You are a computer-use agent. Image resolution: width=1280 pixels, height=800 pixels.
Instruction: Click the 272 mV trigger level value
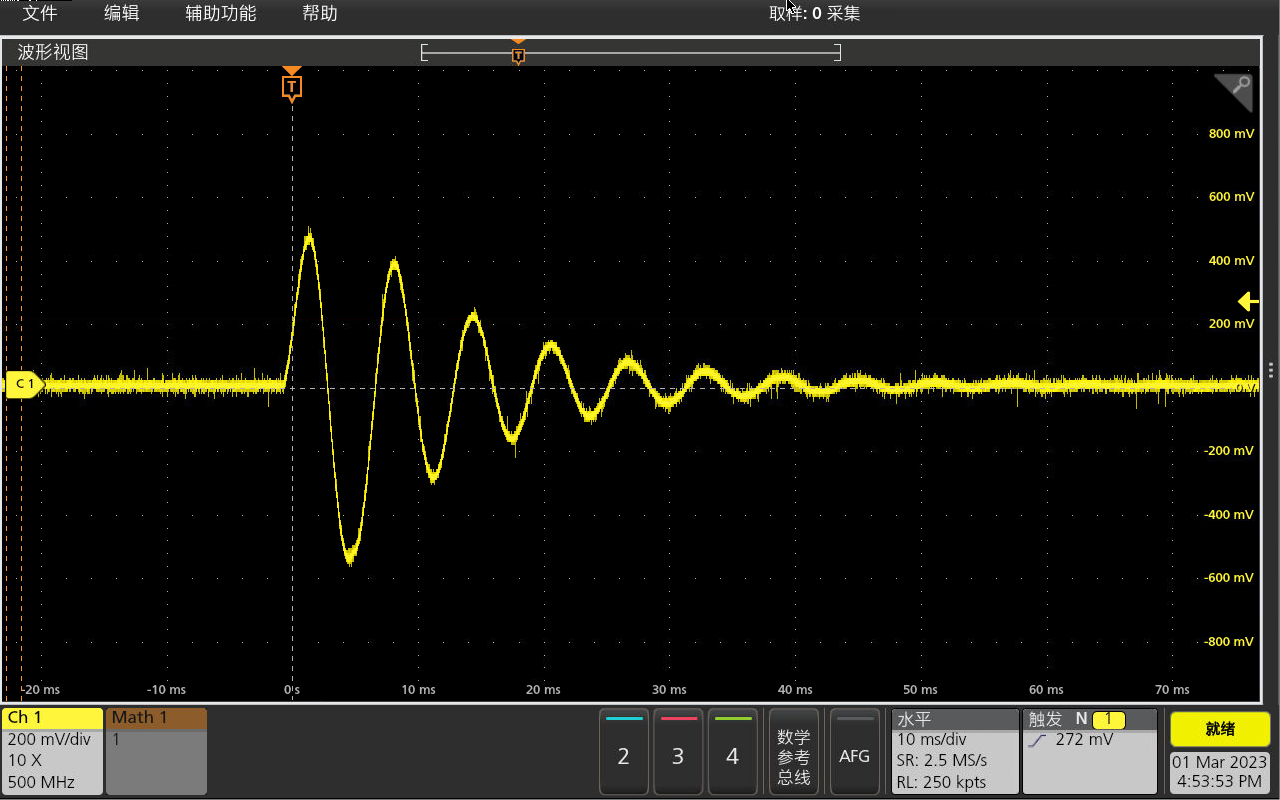pyautogui.click(x=1084, y=740)
